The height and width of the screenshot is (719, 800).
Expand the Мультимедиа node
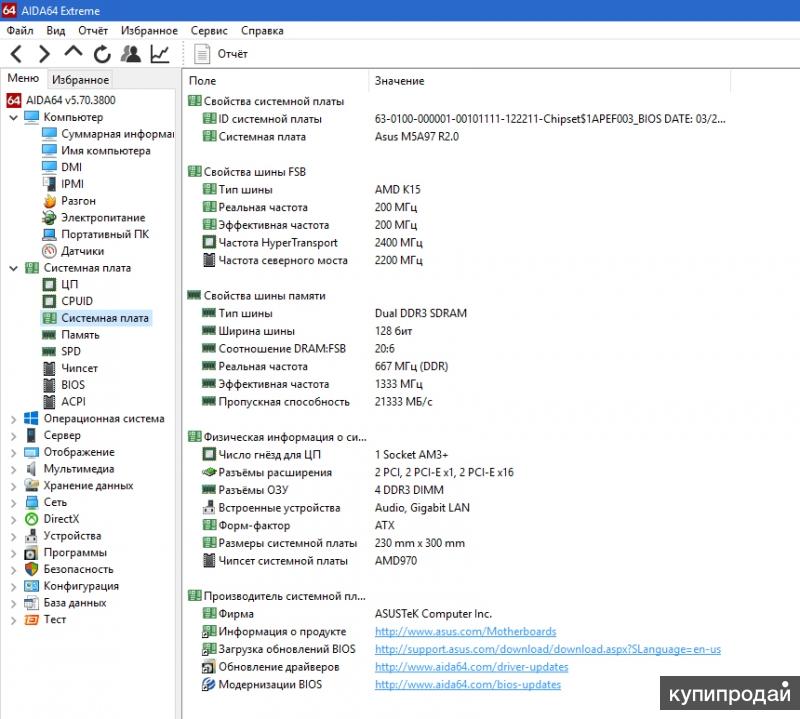point(14,469)
